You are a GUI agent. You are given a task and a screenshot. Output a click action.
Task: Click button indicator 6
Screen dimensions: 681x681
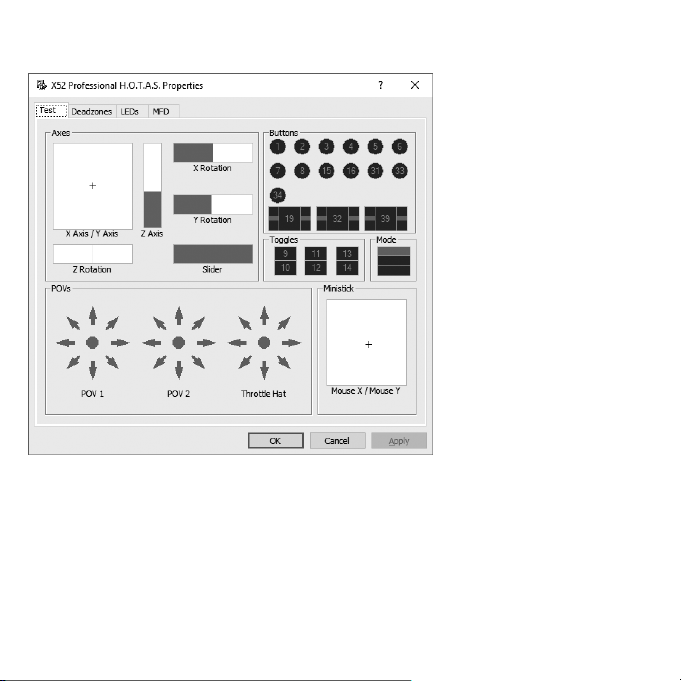click(400, 147)
